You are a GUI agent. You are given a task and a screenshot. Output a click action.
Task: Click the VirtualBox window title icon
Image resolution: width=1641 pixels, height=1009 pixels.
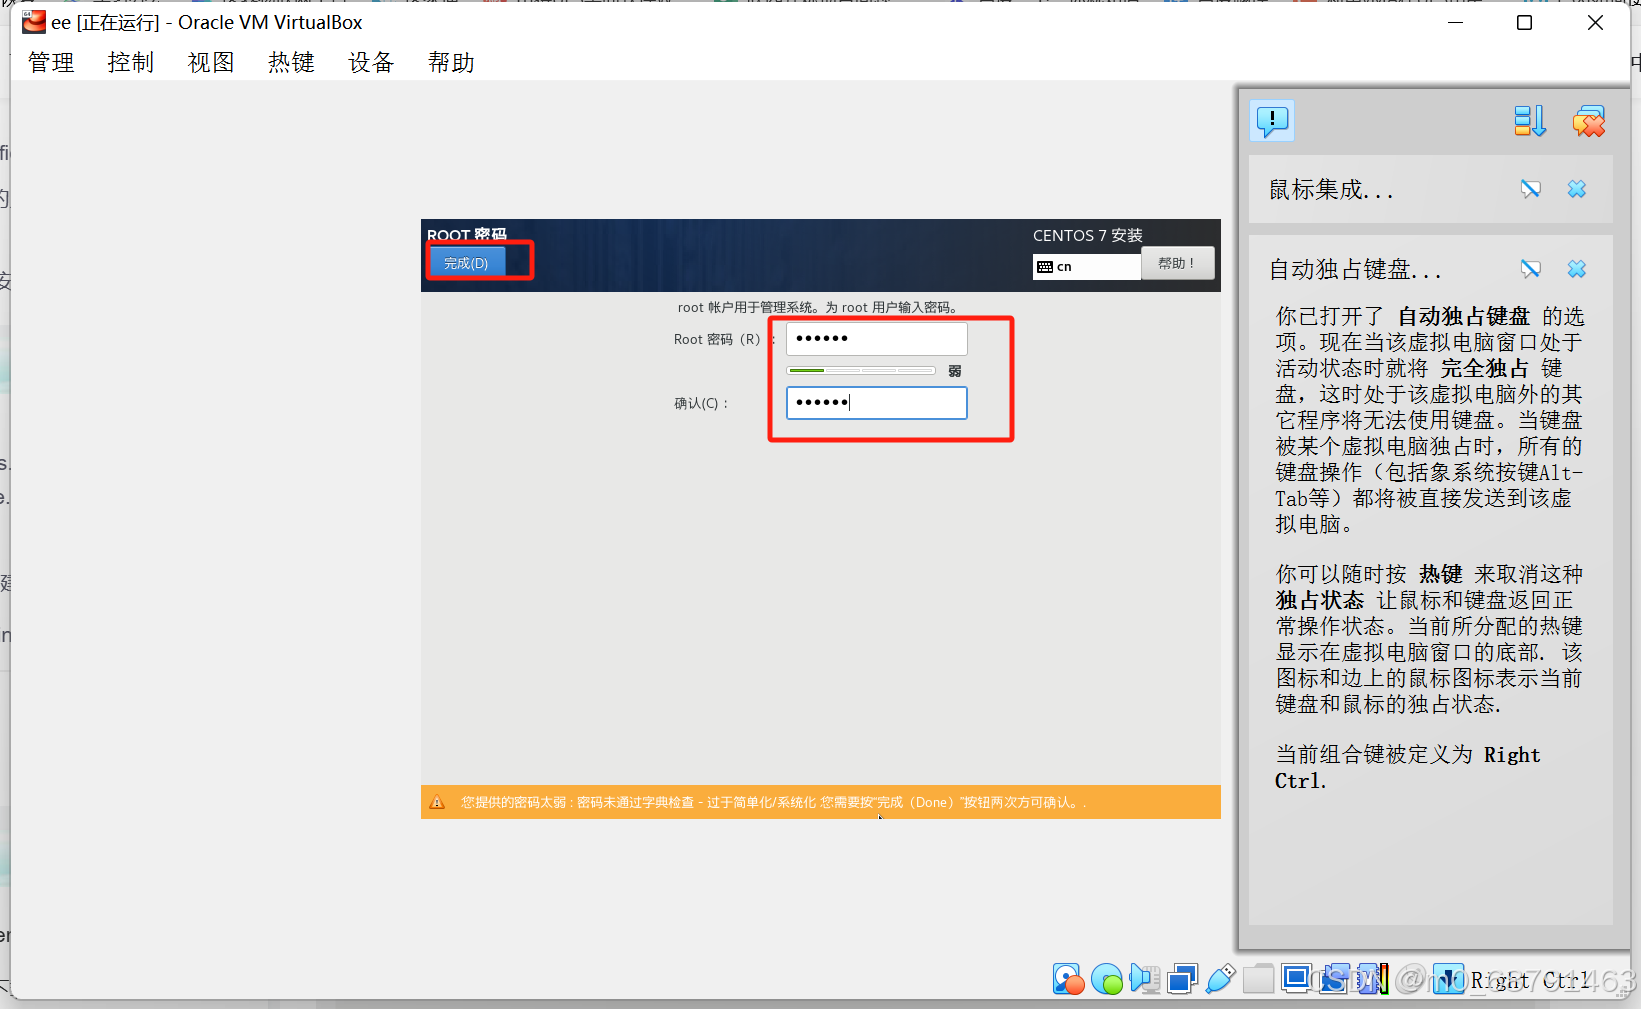click(x=33, y=22)
